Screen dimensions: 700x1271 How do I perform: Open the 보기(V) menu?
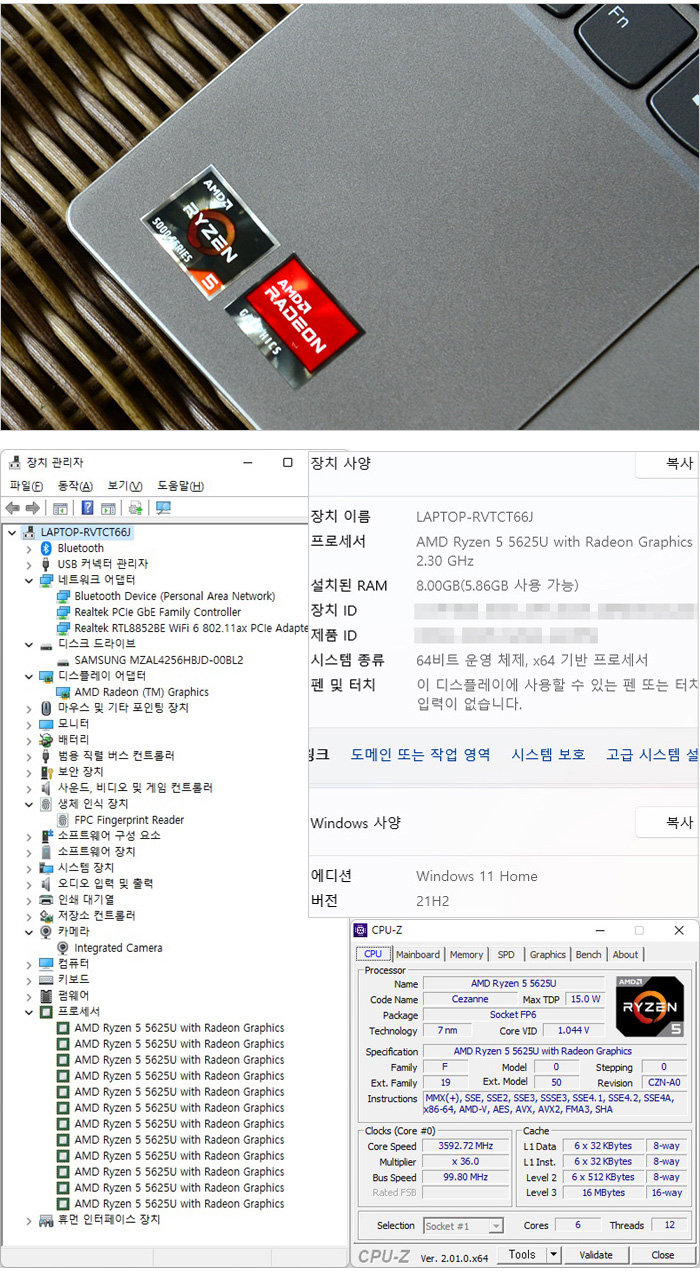(x=125, y=486)
